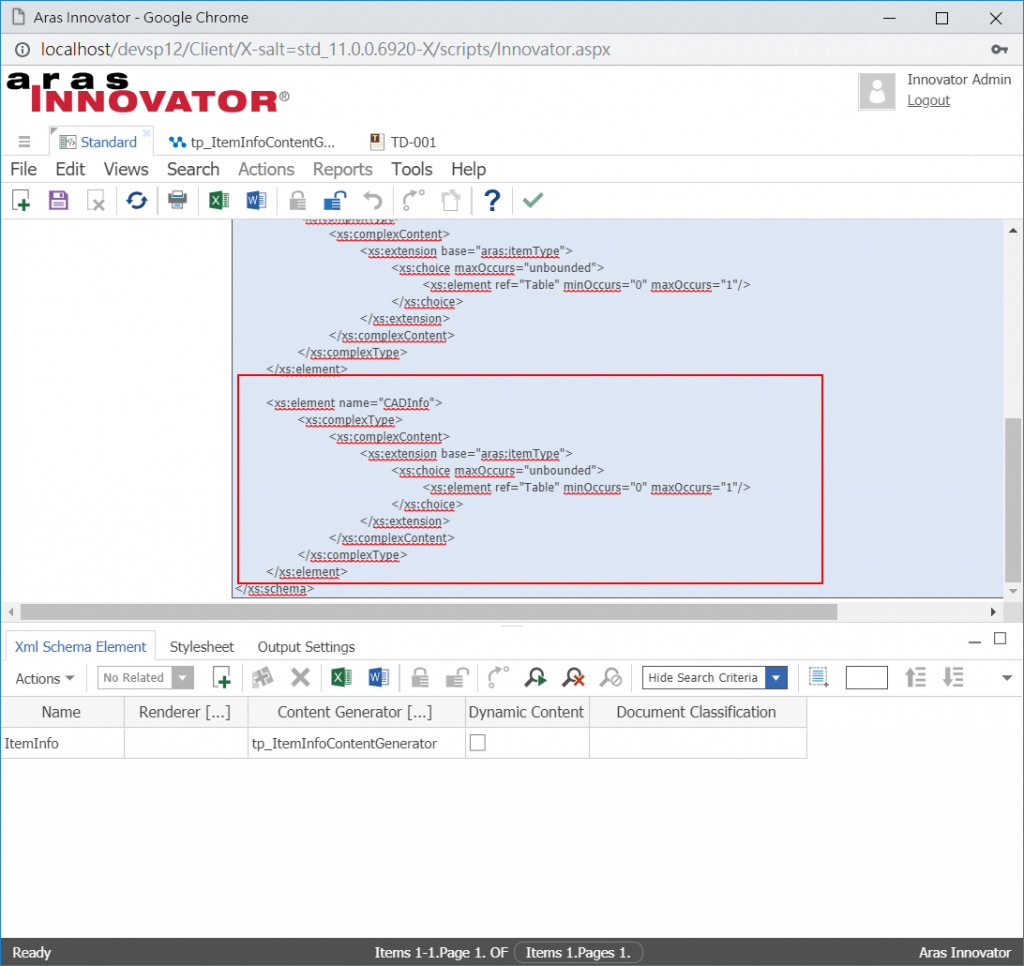This screenshot has width=1024, height=966.
Task: Open the Views menu
Action: (126, 169)
